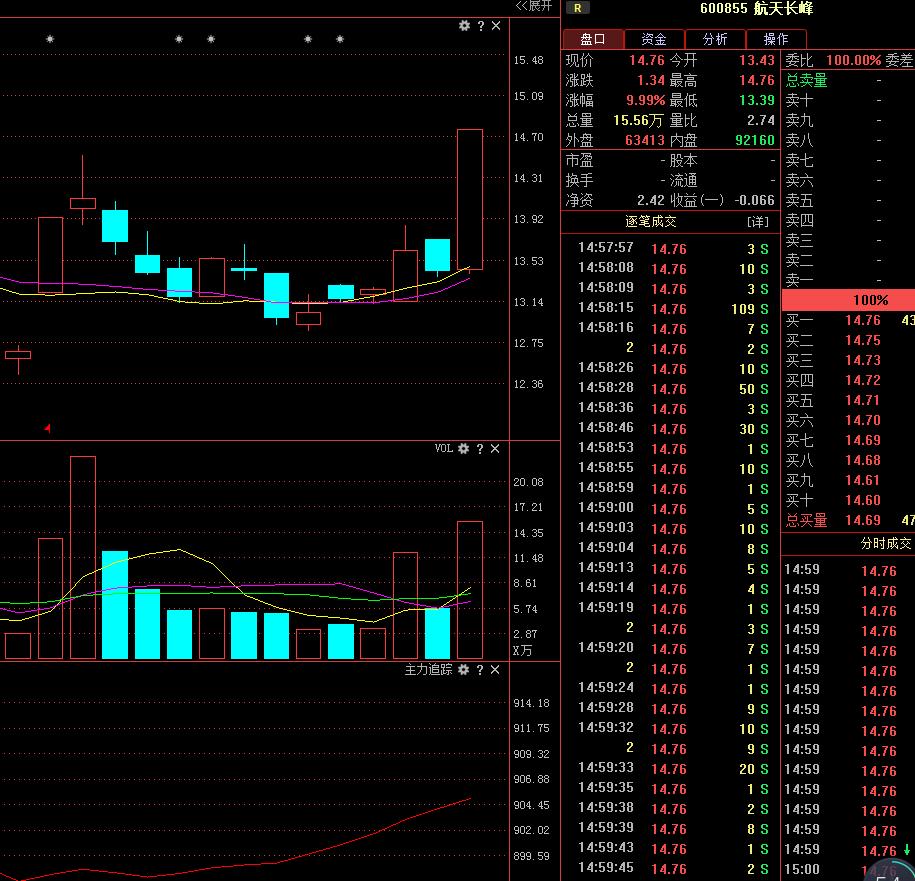Expand panel with <<展开 button
The image size is (915, 881).
pos(533,6)
